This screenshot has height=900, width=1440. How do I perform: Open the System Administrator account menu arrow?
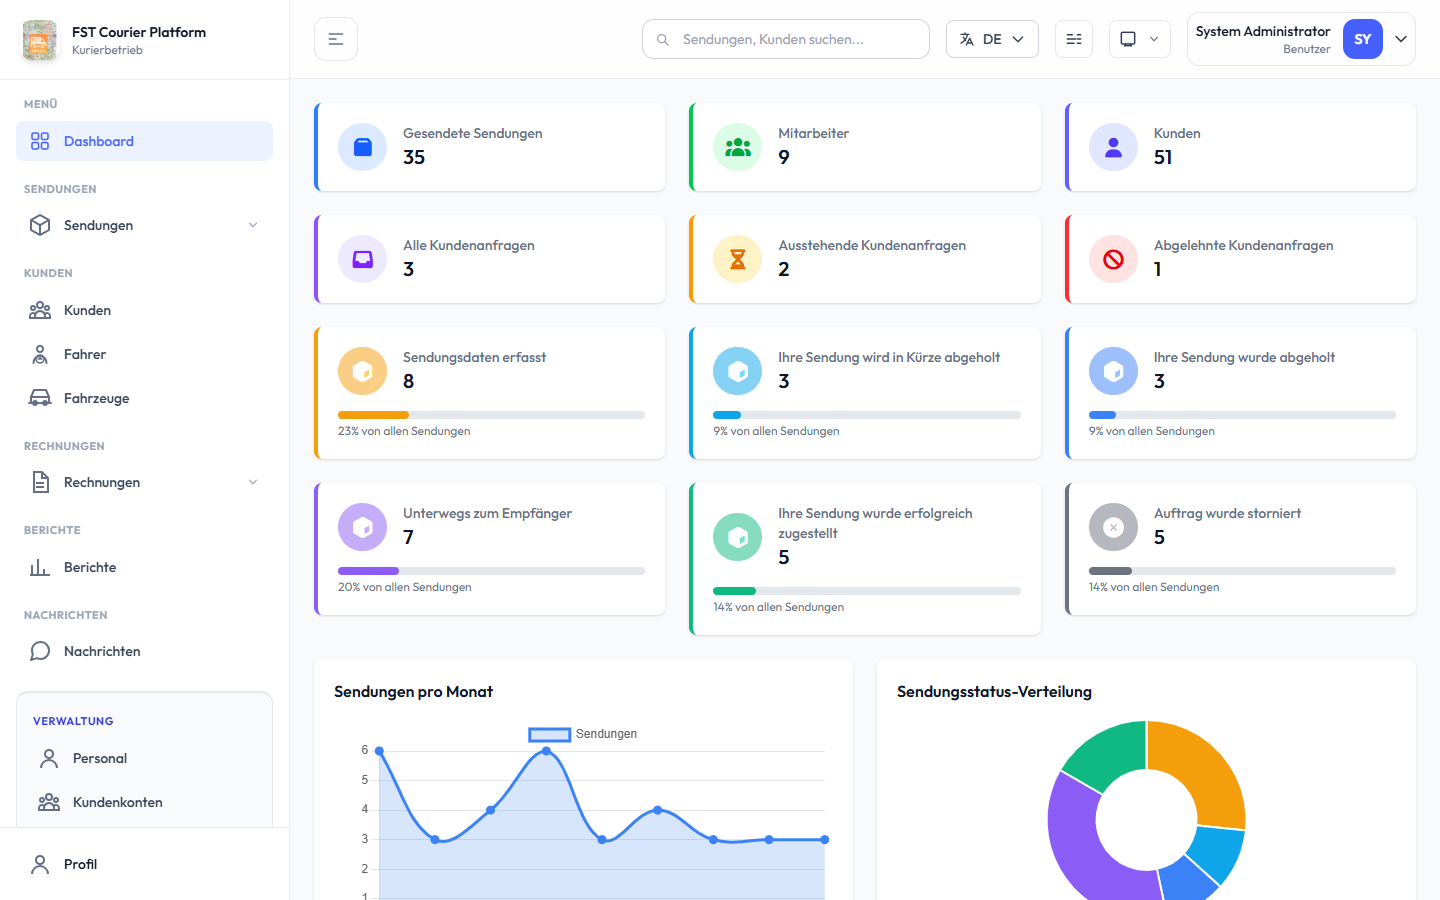click(x=1401, y=39)
